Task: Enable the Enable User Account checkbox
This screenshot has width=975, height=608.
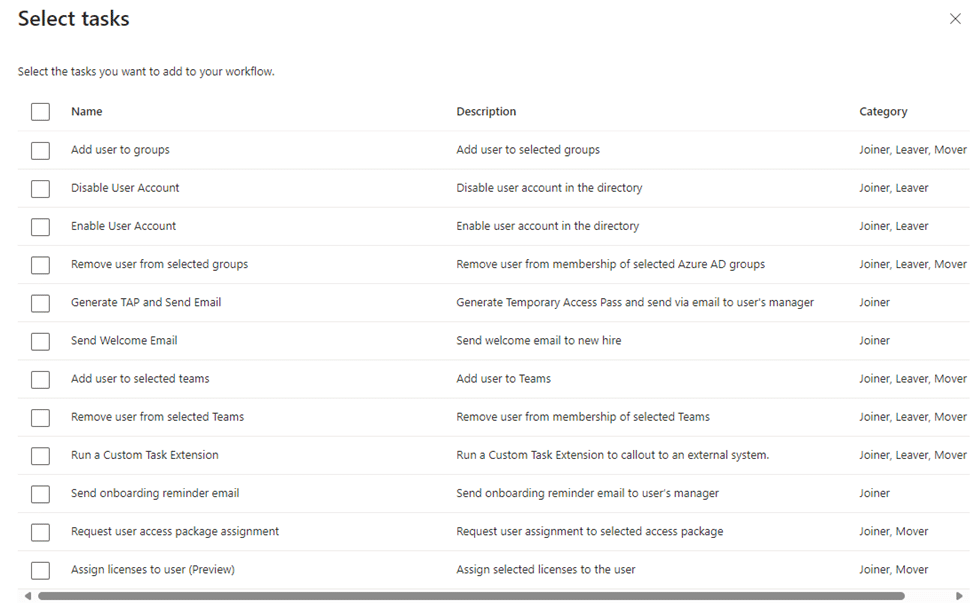Action: pyautogui.click(x=40, y=226)
